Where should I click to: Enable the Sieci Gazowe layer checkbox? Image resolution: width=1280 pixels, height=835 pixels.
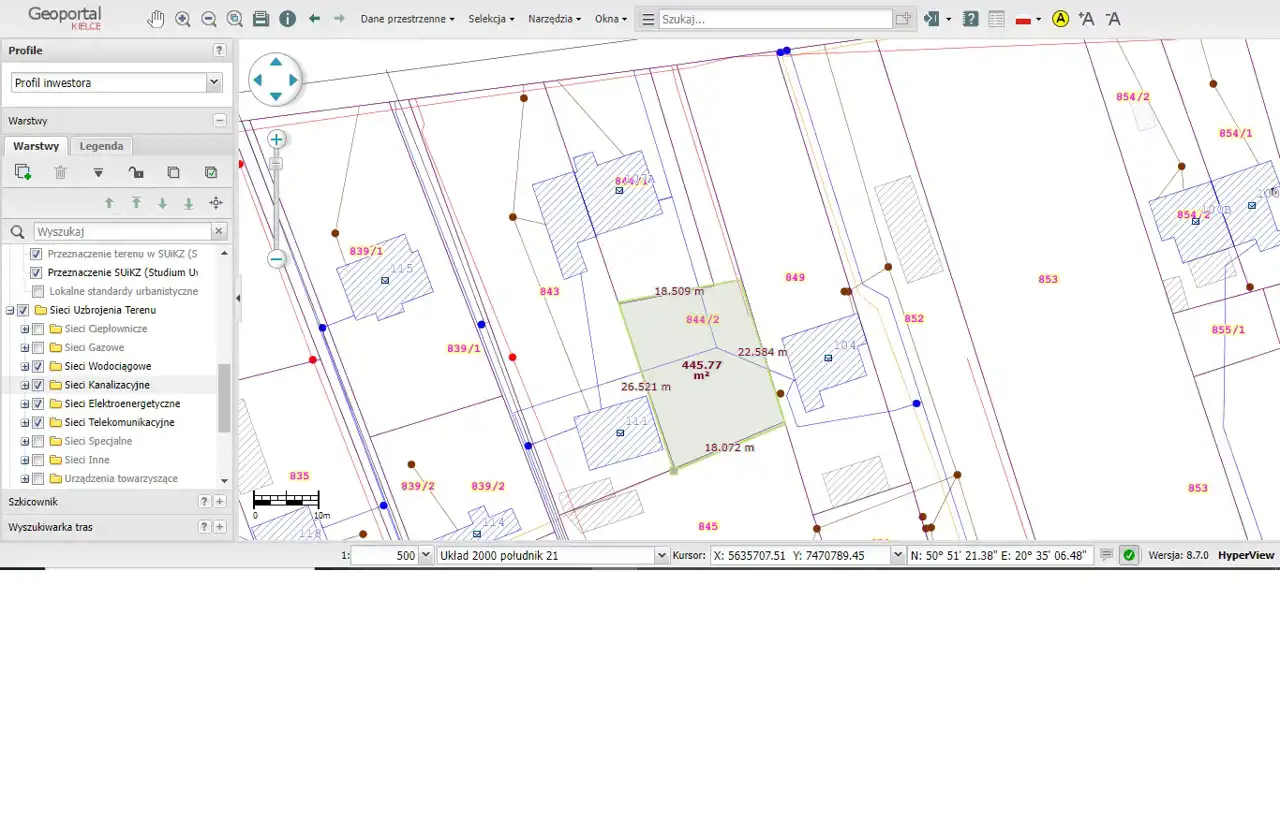(38, 348)
